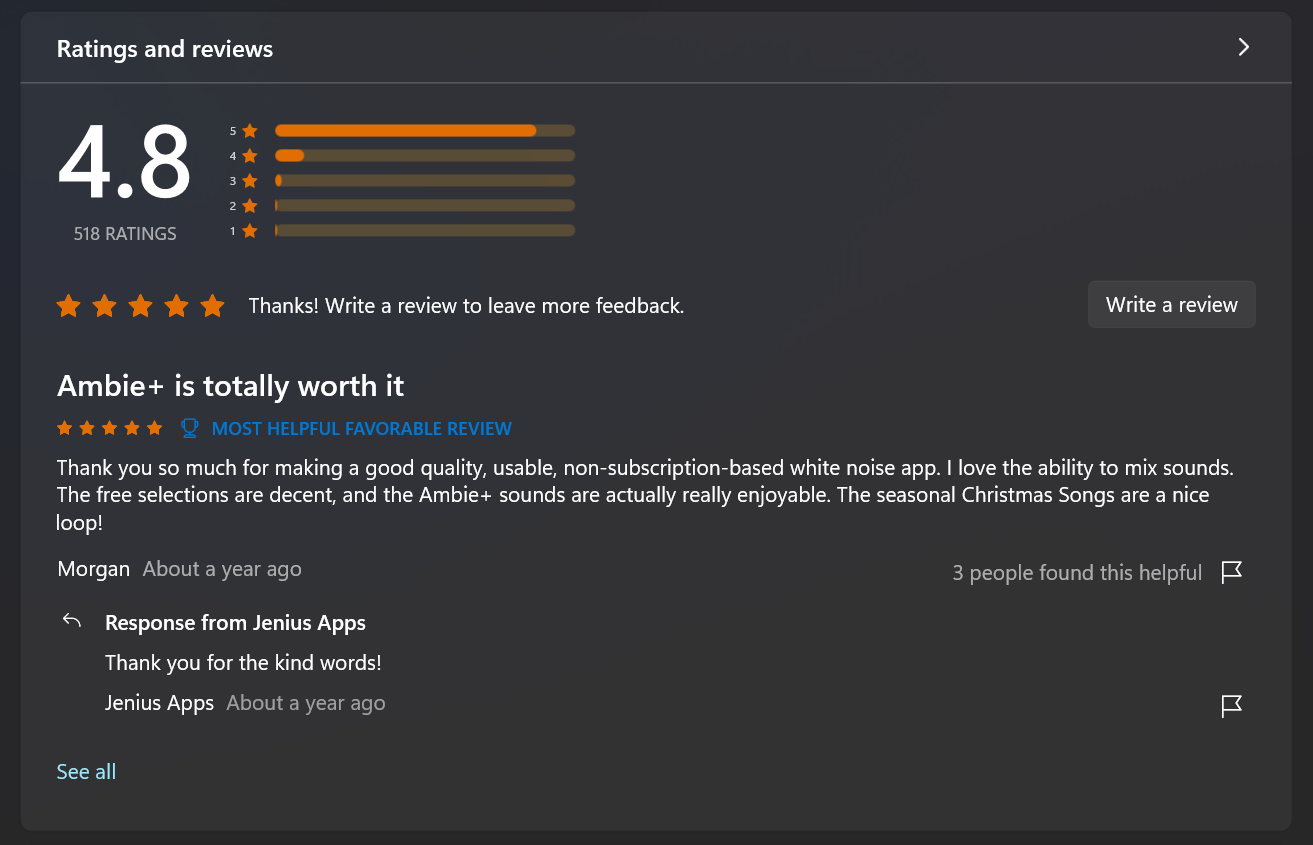Flag the Jenius Apps response
Viewport: 1313px width, 845px height.
tap(1231, 705)
